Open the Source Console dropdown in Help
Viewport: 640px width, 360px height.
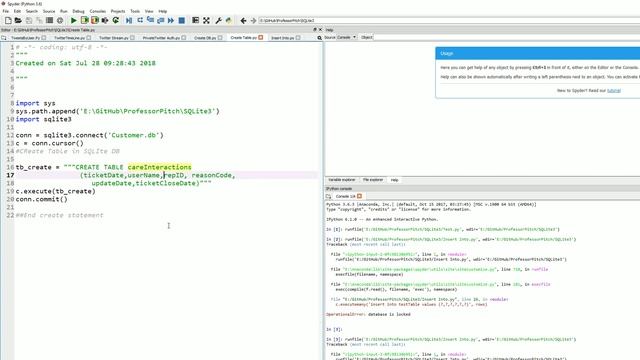346,37
